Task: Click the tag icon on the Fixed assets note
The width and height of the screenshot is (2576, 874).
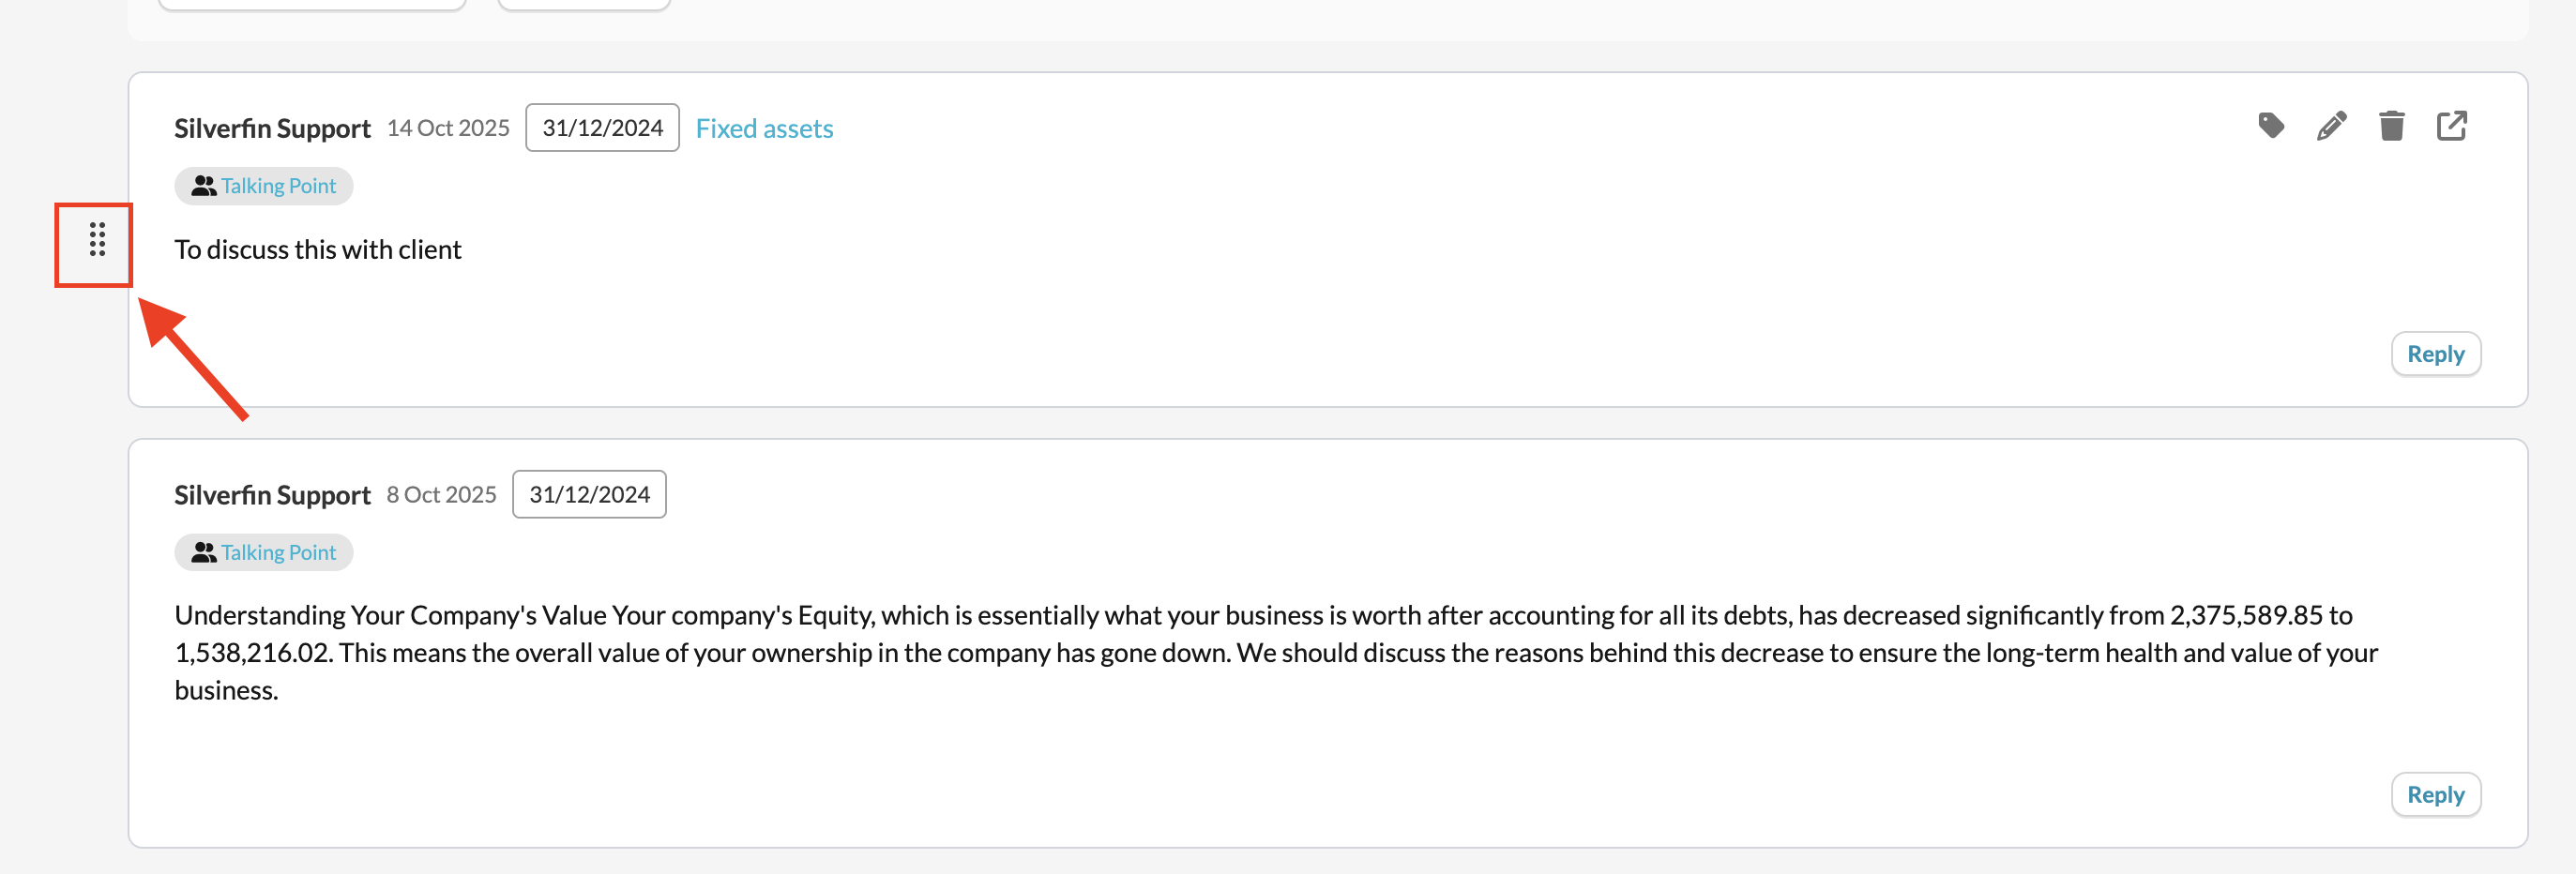Action: (x=2270, y=126)
